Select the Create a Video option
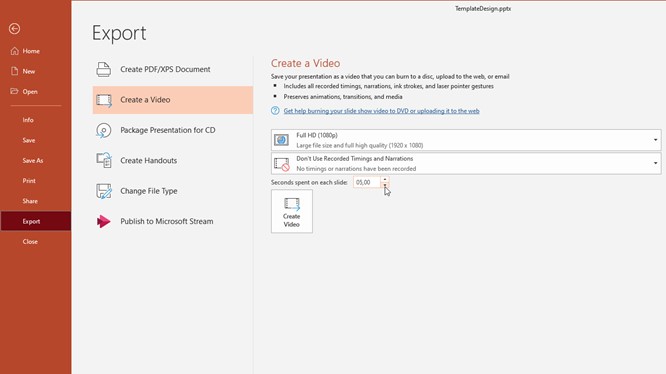Screen dimensions: 666x374 click(173, 100)
